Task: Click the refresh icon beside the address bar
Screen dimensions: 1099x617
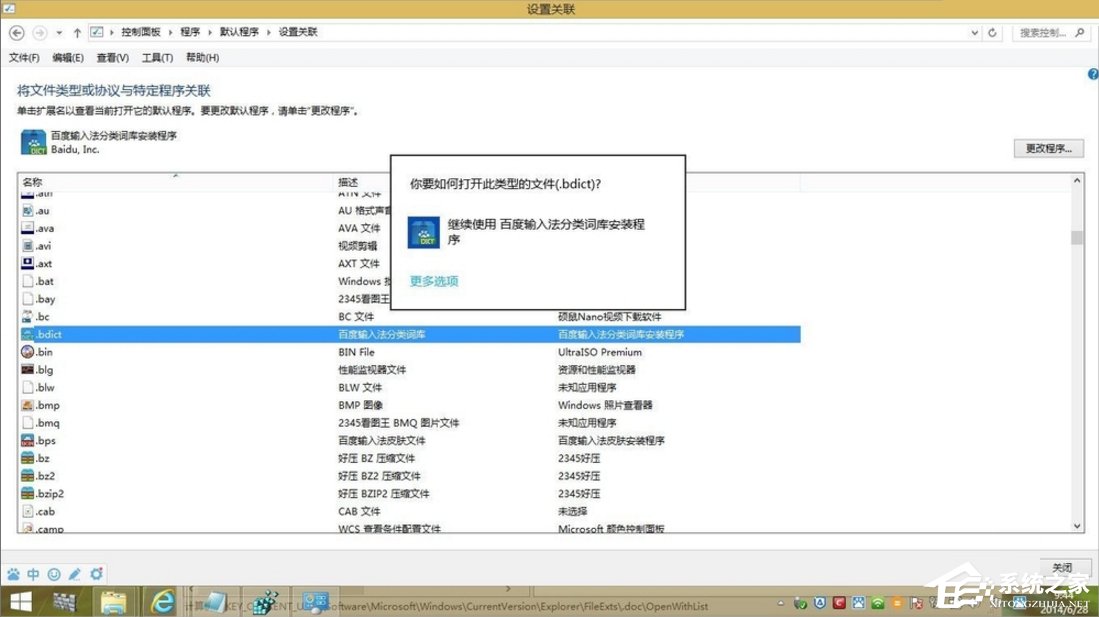Action: (x=991, y=32)
